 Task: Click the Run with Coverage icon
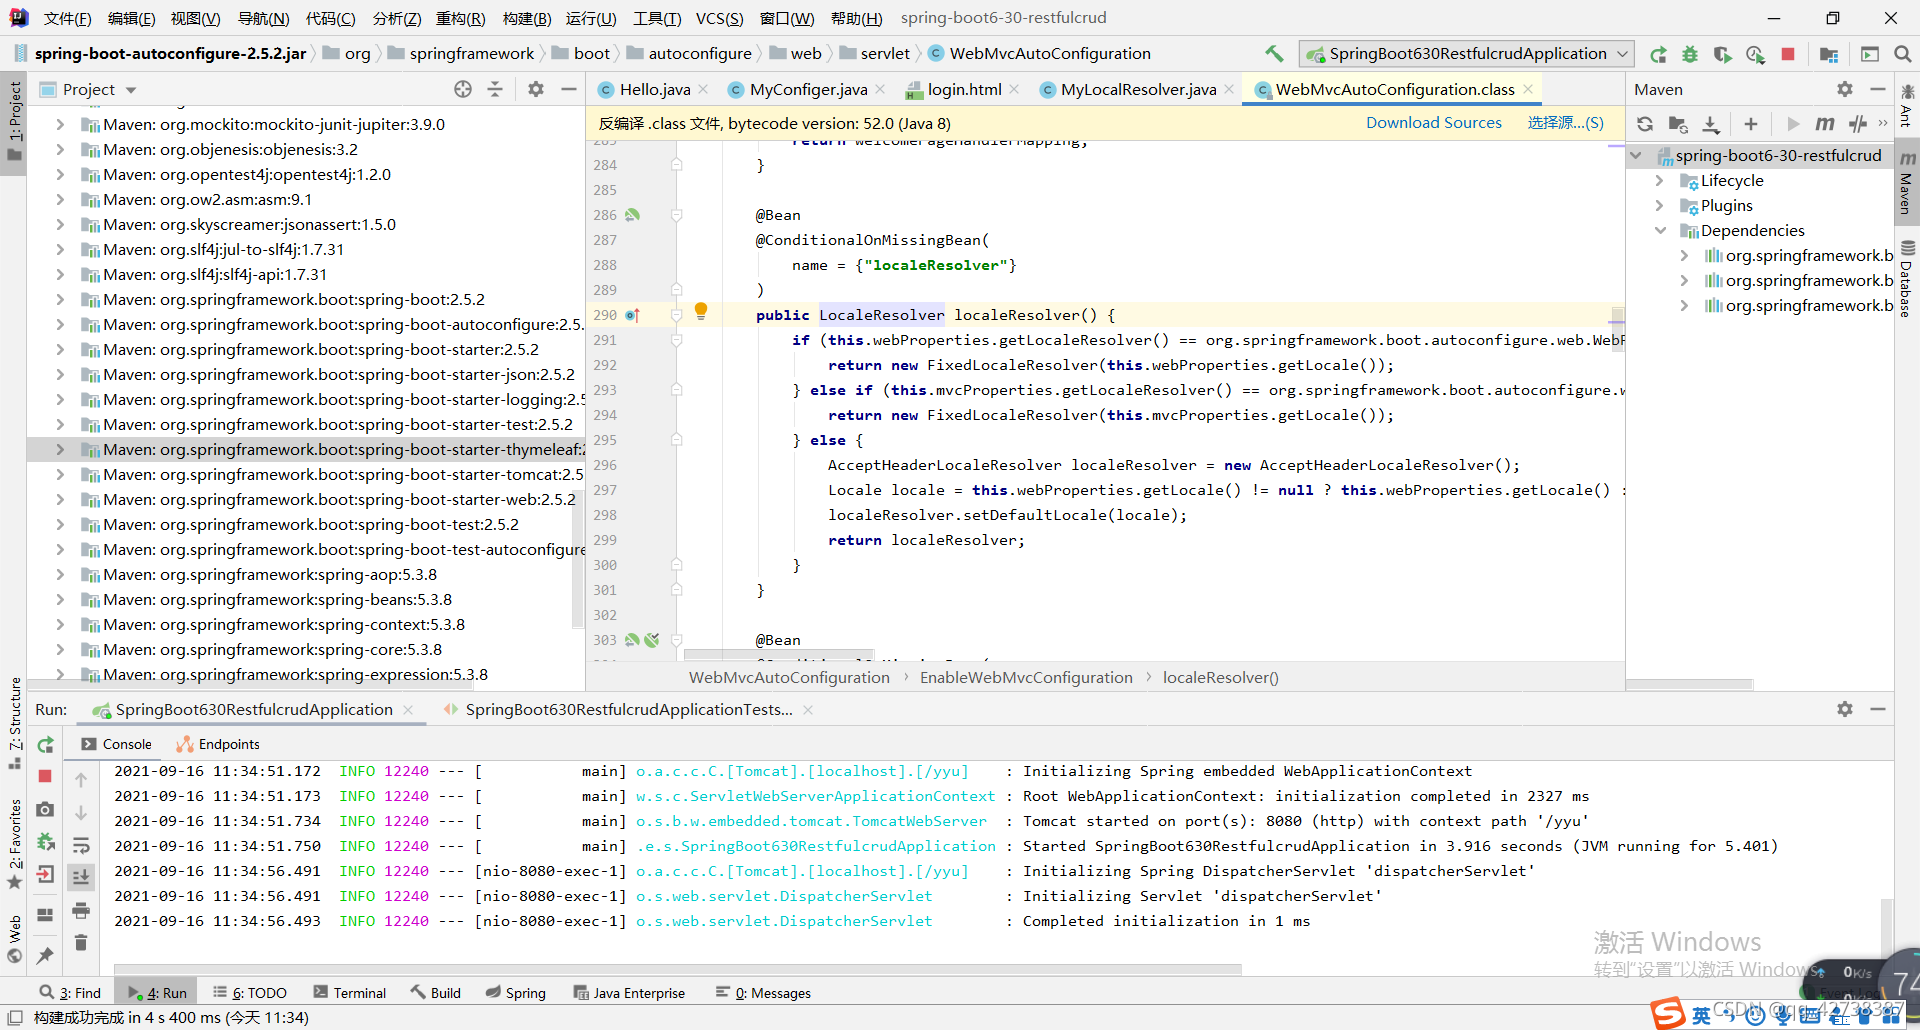[1722, 54]
